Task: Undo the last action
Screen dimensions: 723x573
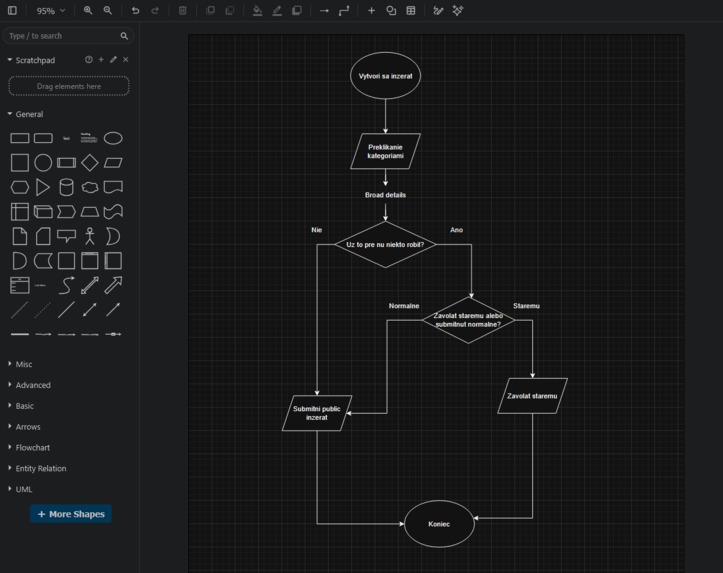Action: click(135, 10)
